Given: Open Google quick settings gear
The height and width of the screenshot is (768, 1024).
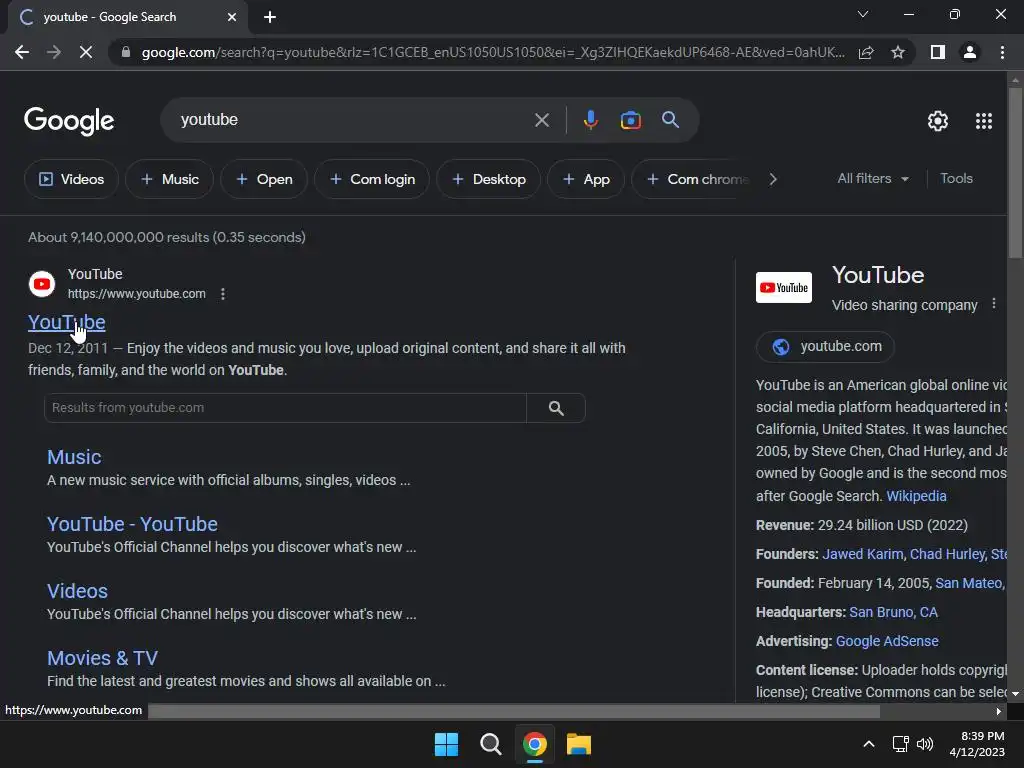Looking at the screenshot, I should click(x=938, y=121).
